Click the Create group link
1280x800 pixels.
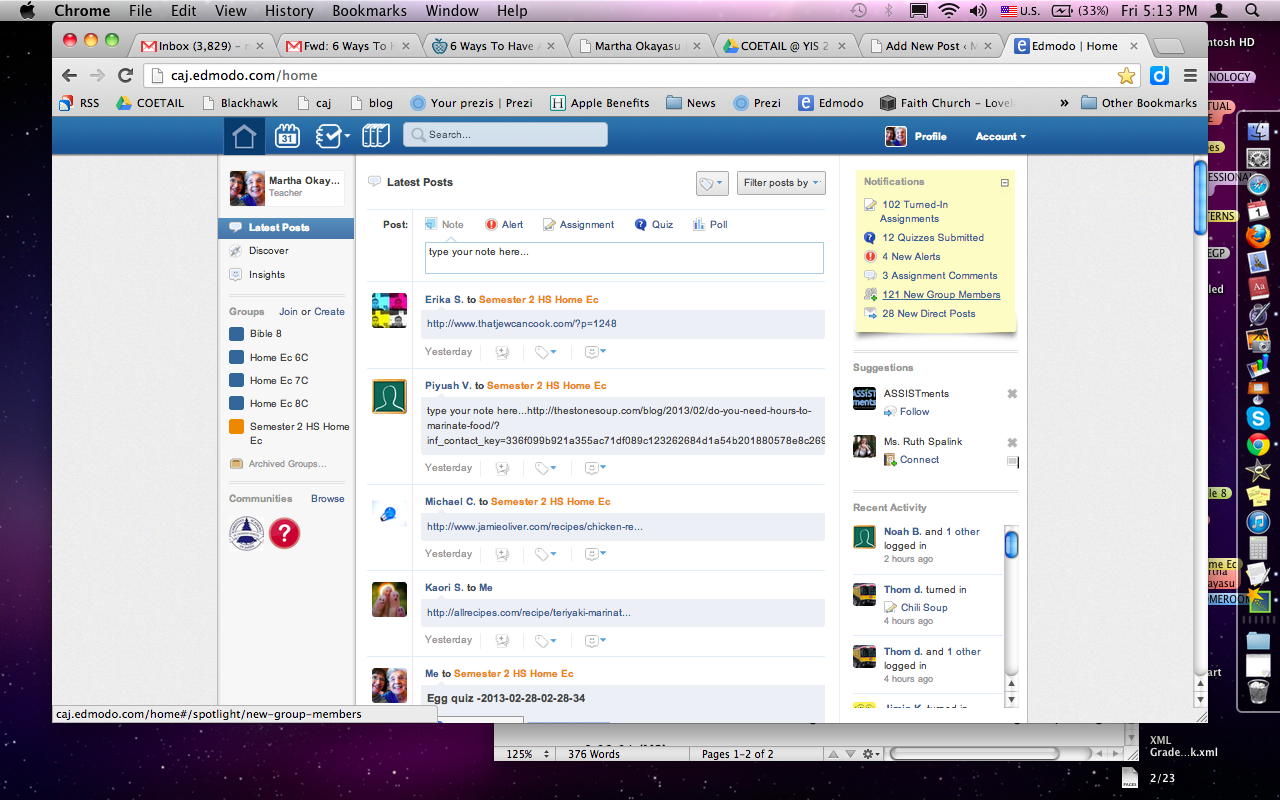329,312
